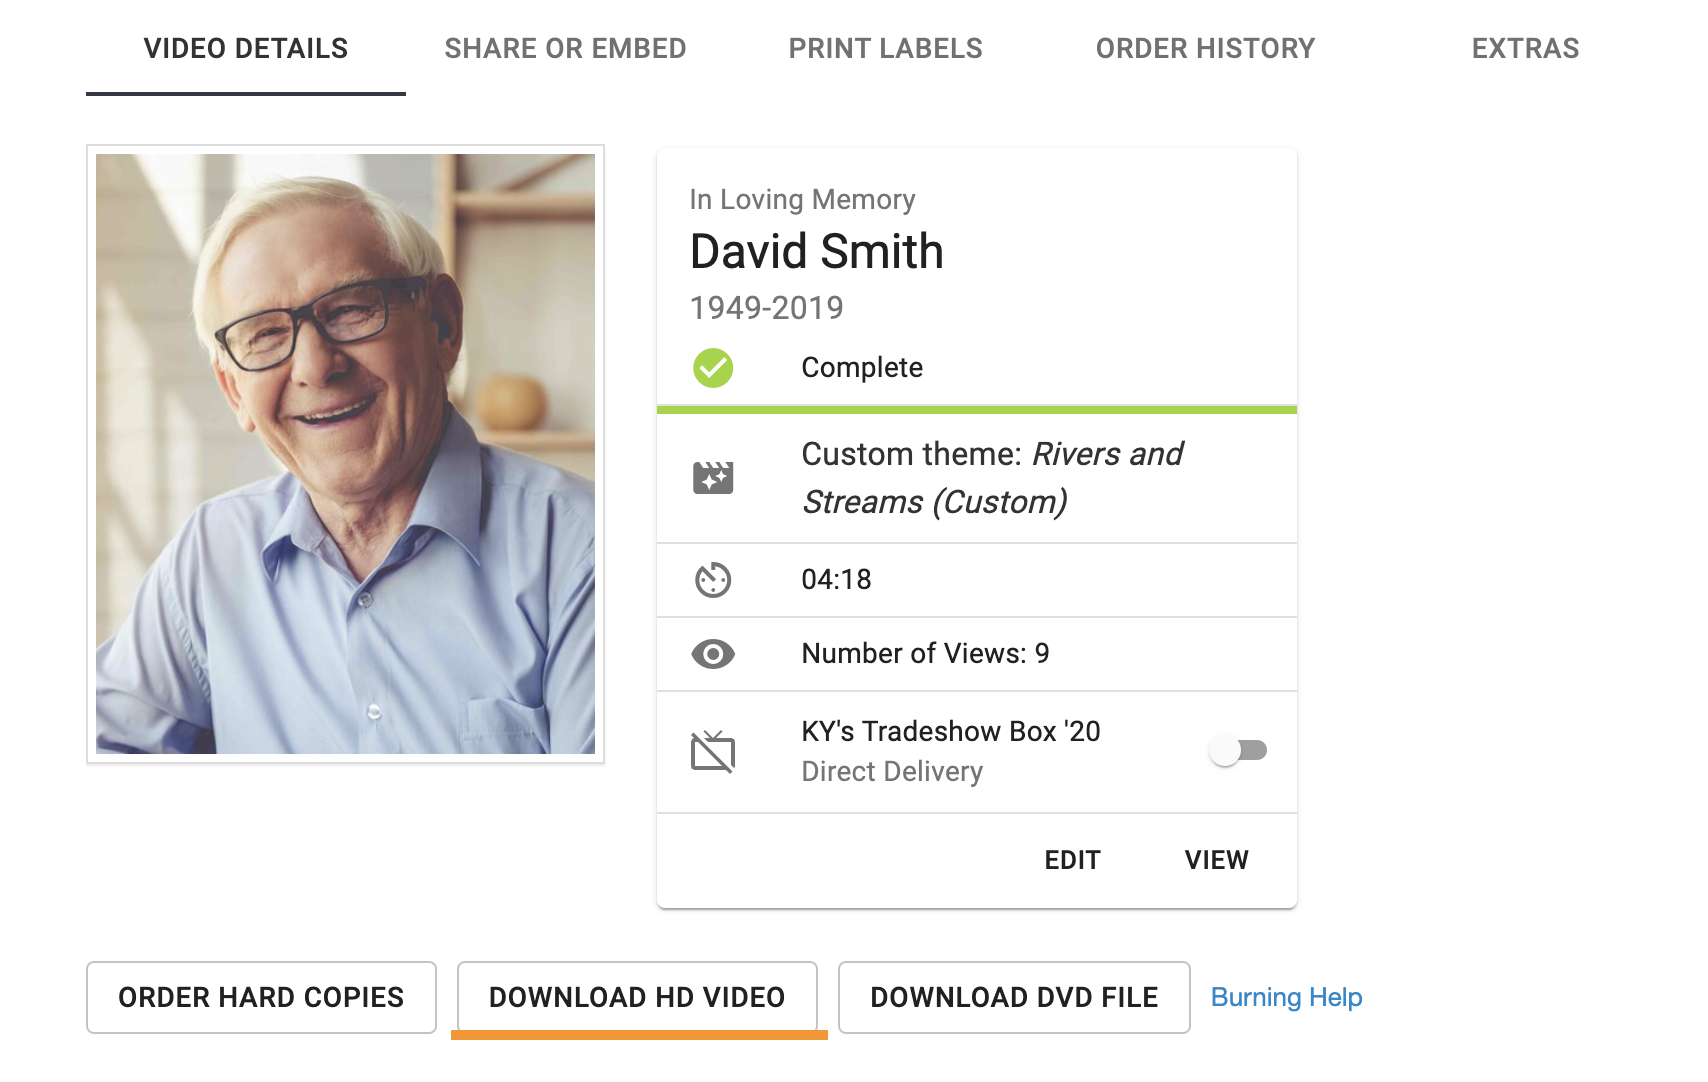Select the Extras tab
This screenshot has width=1708, height=1082.
[1526, 48]
